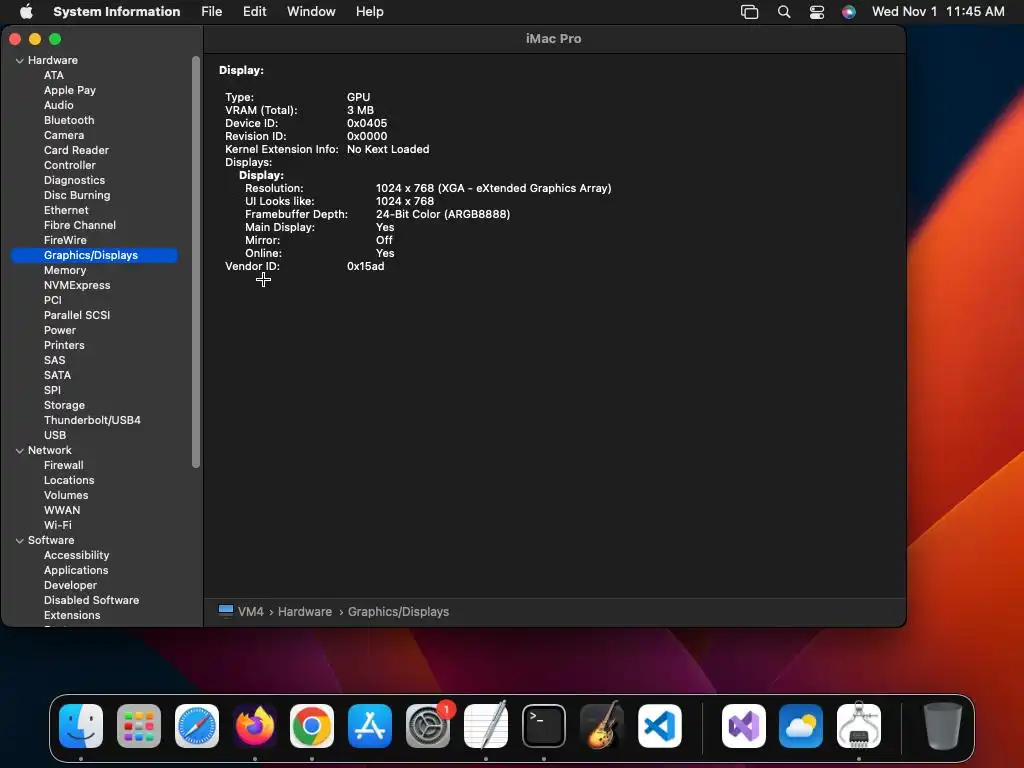Open the File menu

click(212, 12)
